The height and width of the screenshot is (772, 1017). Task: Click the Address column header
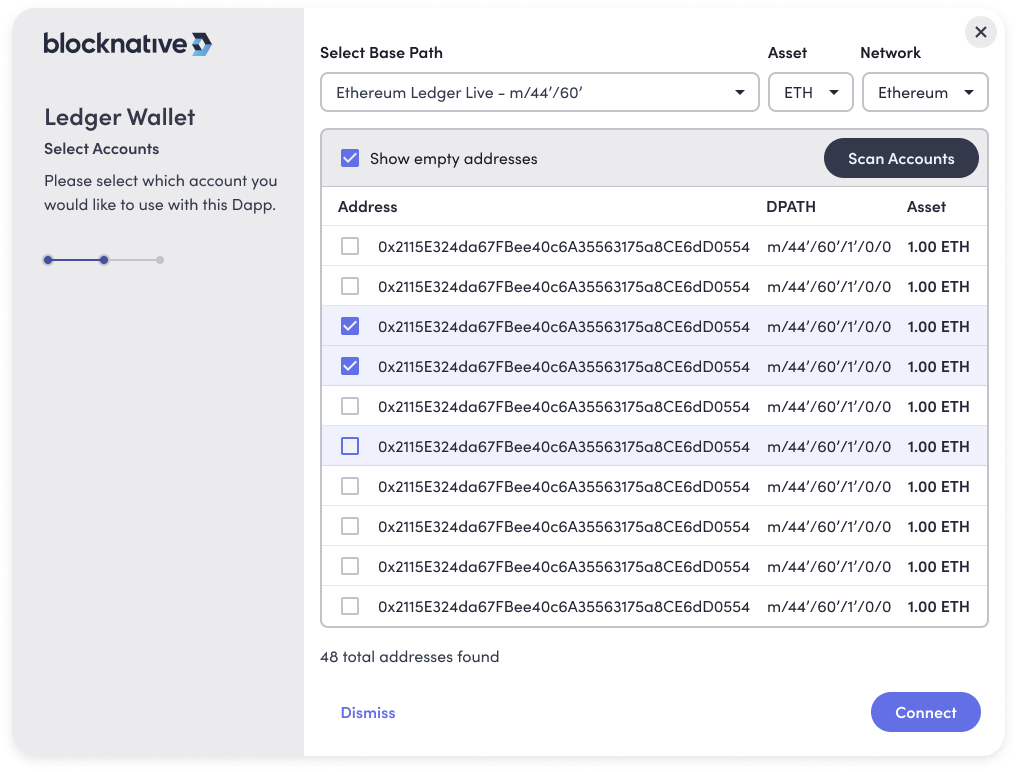point(368,207)
